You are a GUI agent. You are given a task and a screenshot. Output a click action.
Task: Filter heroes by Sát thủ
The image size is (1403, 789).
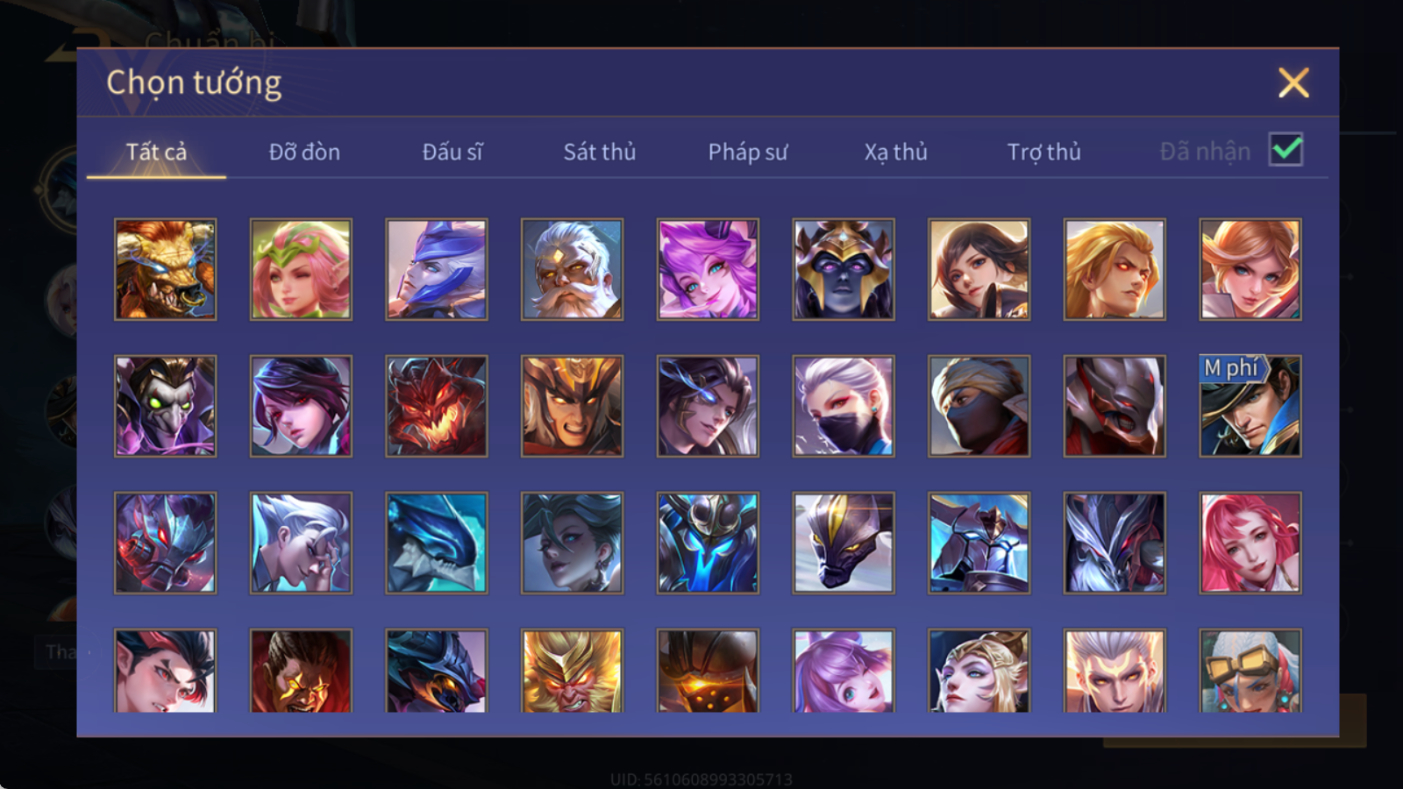pyautogui.click(x=600, y=152)
